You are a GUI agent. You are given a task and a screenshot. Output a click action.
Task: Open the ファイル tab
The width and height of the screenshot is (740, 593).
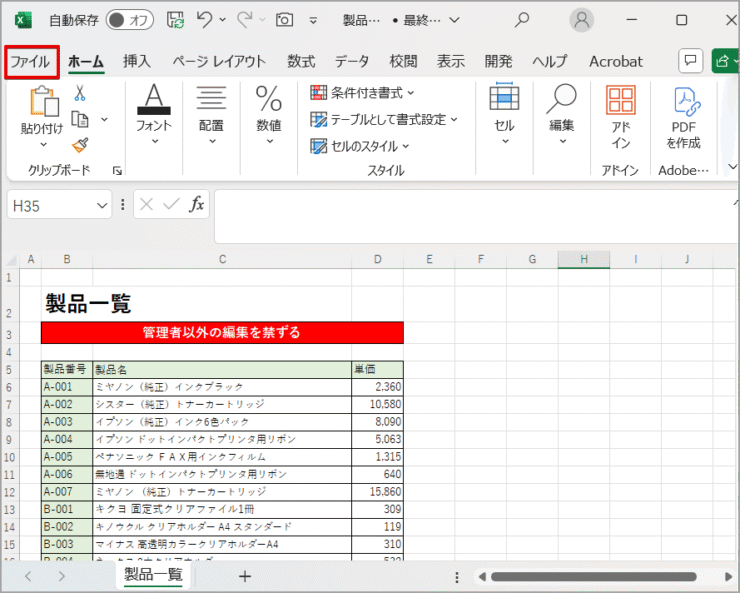coord(31,62)
